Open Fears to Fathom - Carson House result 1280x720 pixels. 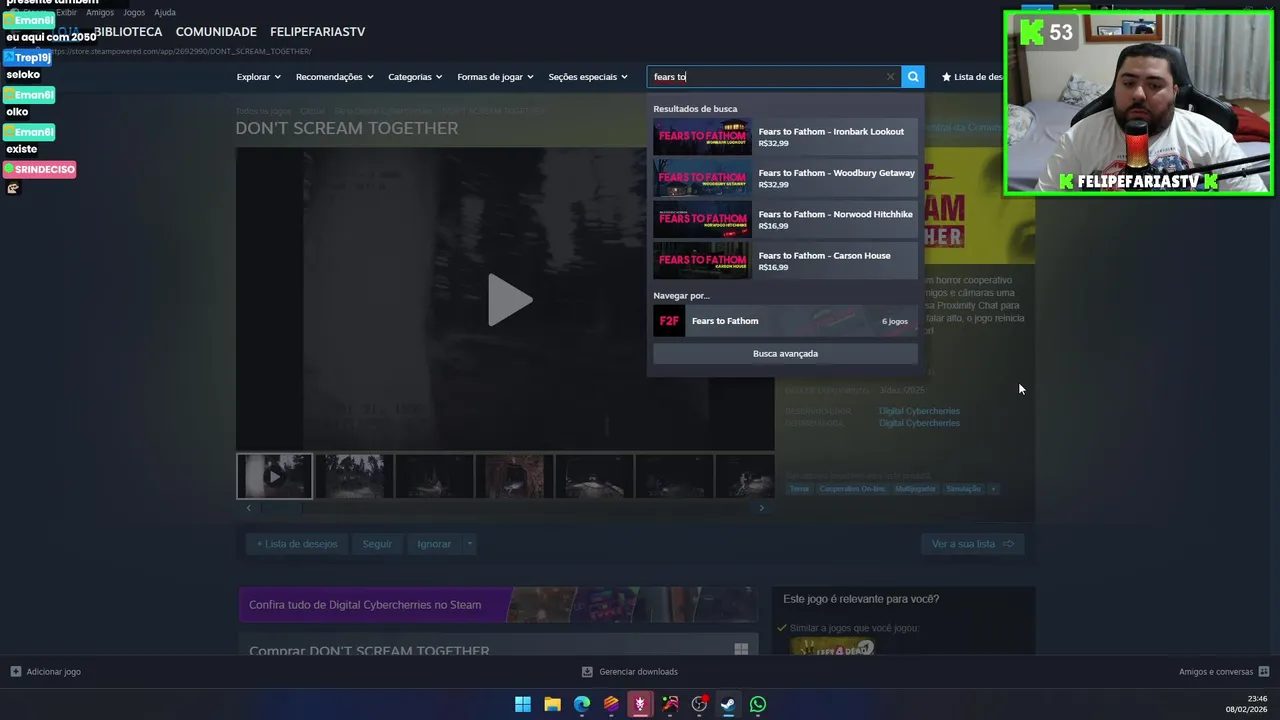click(785, 261)
